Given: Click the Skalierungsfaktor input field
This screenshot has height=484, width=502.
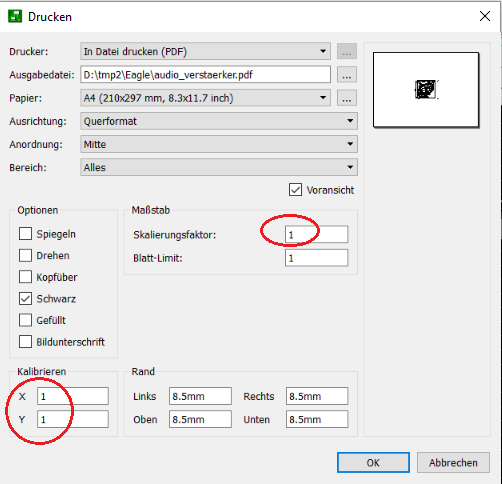Looking at the screenshot, I should click(x=316, y=235).
